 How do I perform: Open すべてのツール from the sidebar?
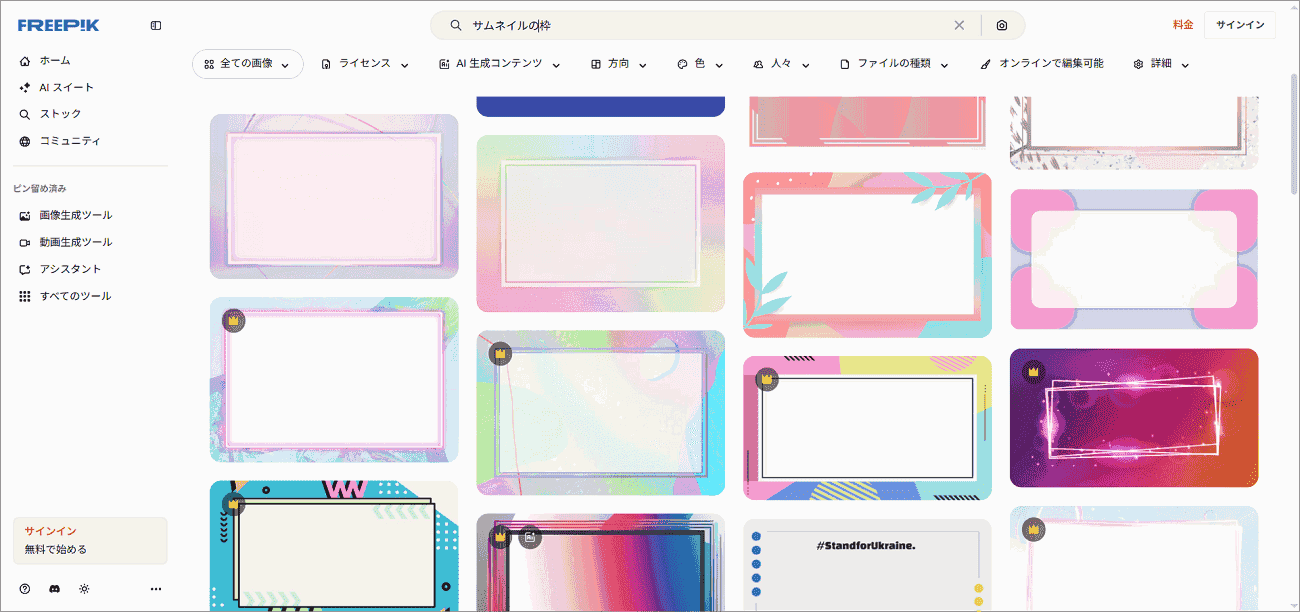(72, 295)
